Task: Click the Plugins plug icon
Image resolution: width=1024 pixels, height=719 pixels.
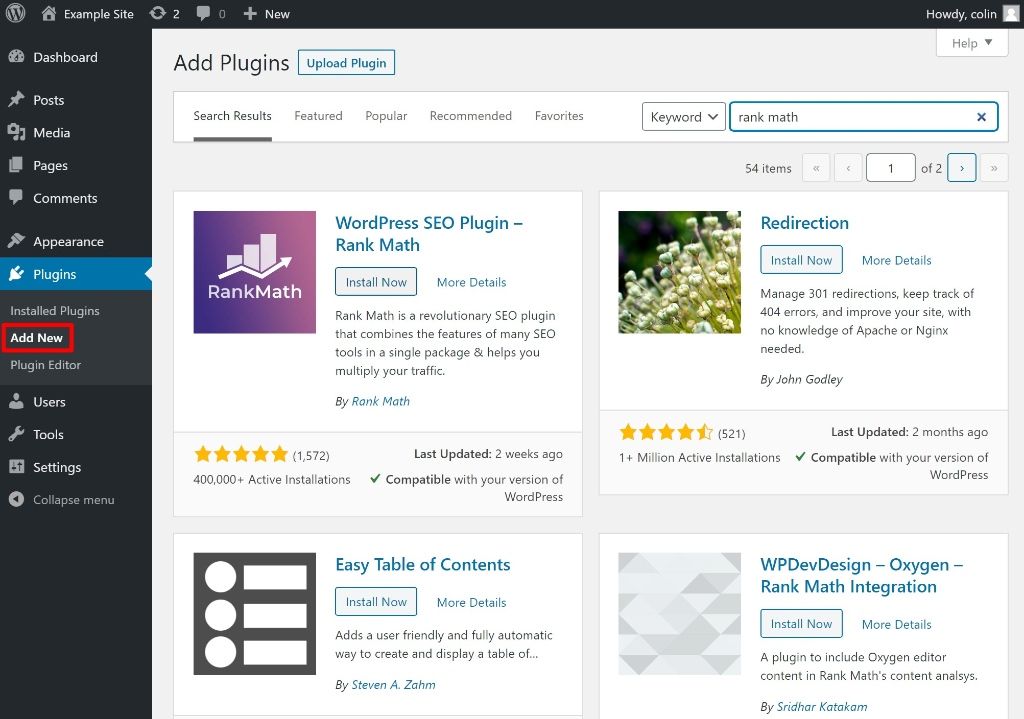Action: 16,274
